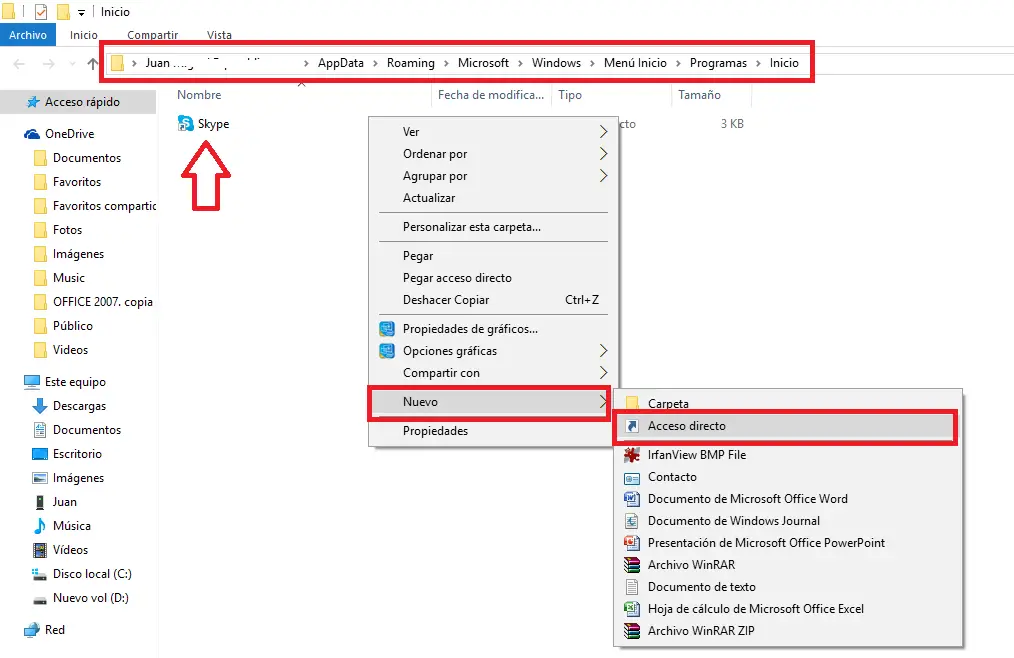This screenshot has height=658, width=1014.
Task: Choose Pegar in the context menu
Action: (x=418, y=256)
